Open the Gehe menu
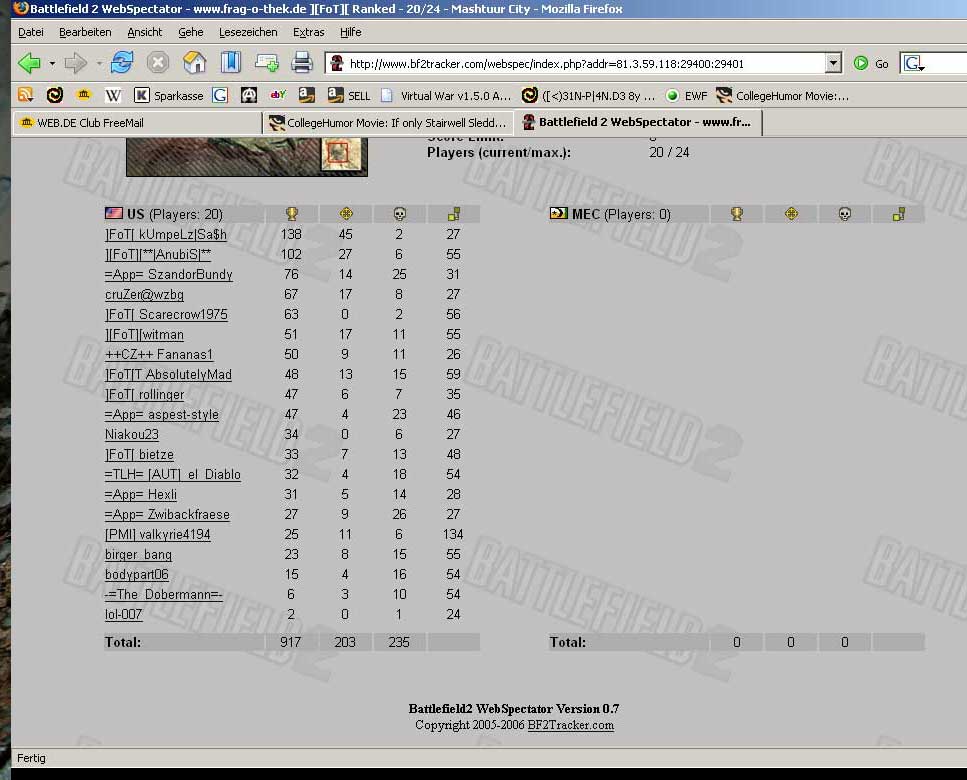This screenshot has height=780, width=967. point(191,32)
